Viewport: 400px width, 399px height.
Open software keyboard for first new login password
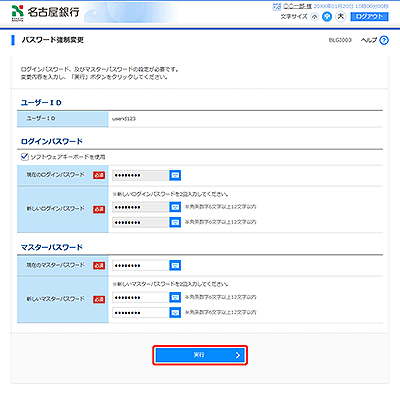click(x=175, y=207)
